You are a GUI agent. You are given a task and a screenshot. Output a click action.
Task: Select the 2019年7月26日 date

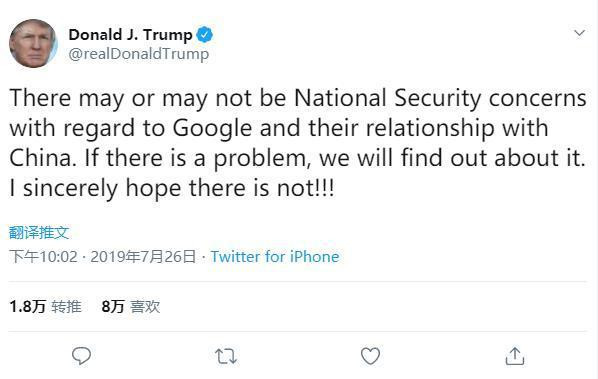(143, 257)
